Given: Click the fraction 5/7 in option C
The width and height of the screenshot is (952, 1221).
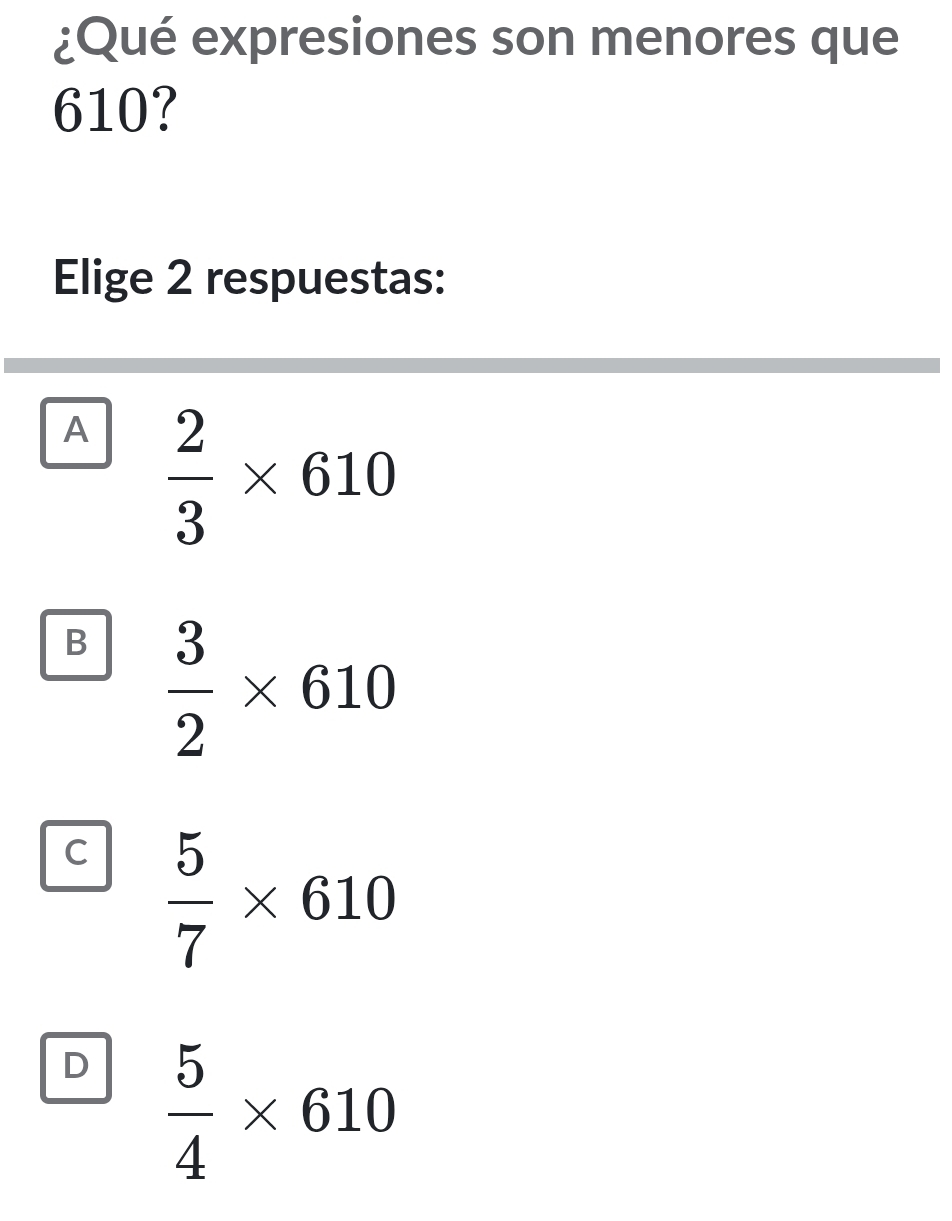Looking at the screenshot, I should (x=190, y=898).
